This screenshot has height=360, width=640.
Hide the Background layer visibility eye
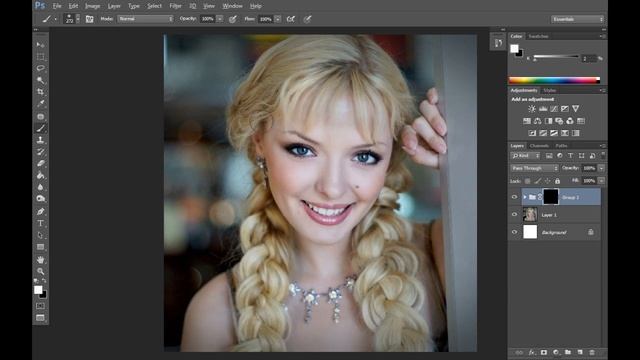tap(514, 232)
